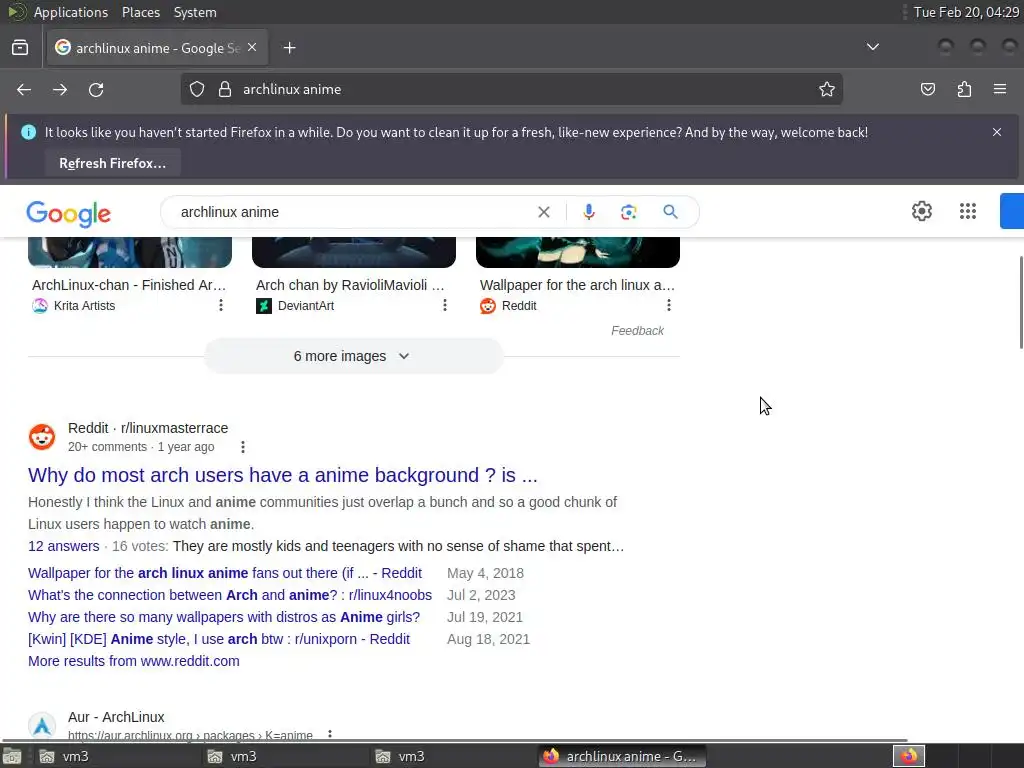Bookmark this page with the star

point(827,89)
